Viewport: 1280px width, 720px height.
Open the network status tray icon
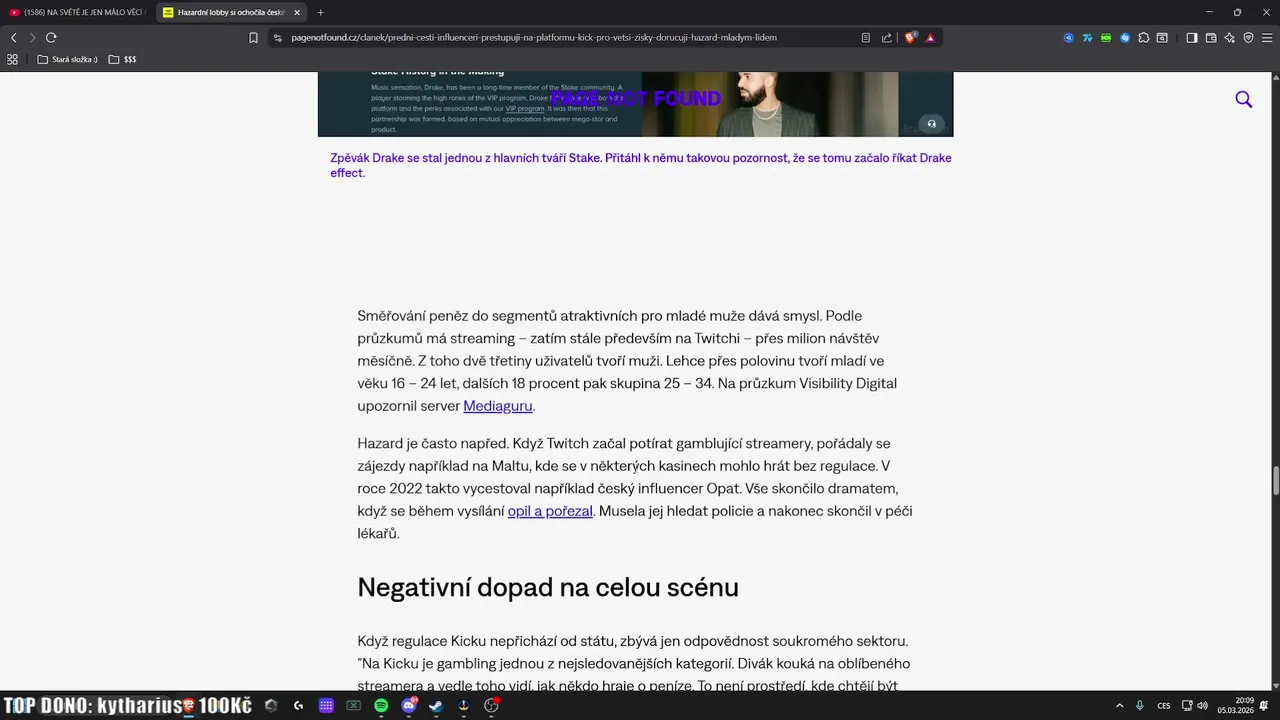tap(1187, 706)
